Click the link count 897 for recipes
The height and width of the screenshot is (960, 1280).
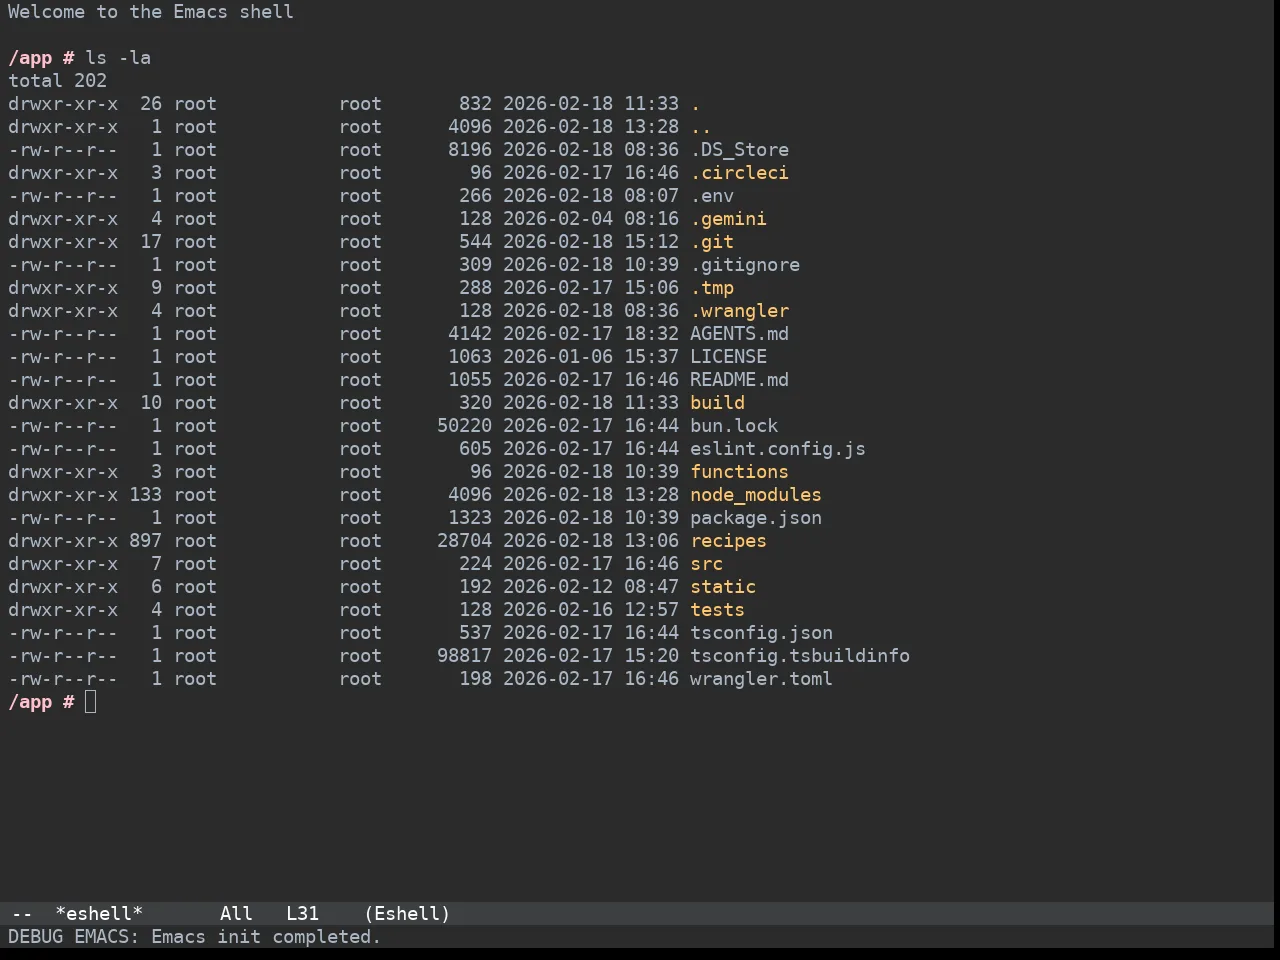pos(145,541)
